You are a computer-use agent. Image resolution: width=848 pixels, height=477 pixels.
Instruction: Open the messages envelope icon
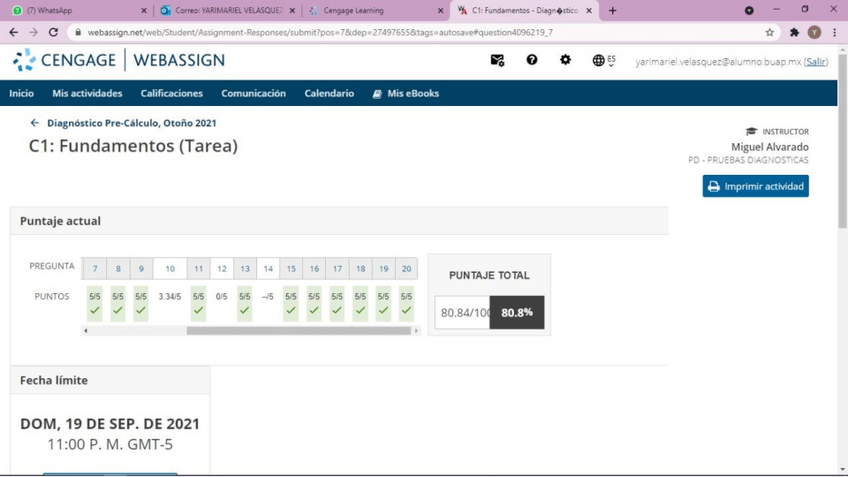tap(497, 60)
